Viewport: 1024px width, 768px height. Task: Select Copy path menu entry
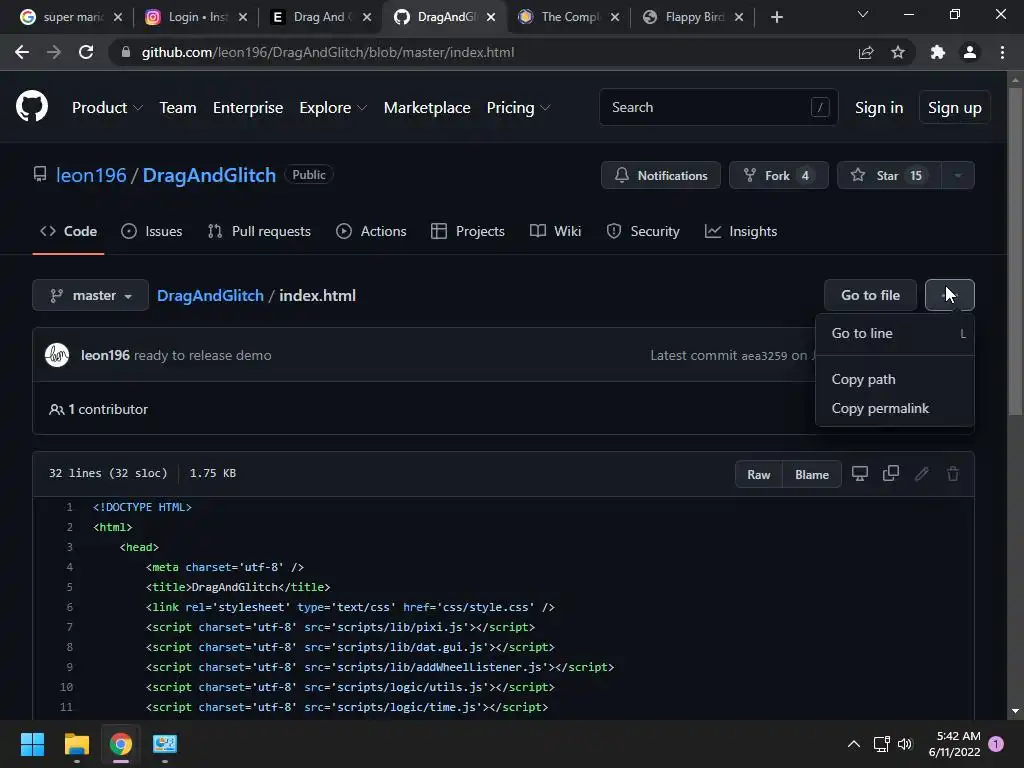(x=895, y=379)
